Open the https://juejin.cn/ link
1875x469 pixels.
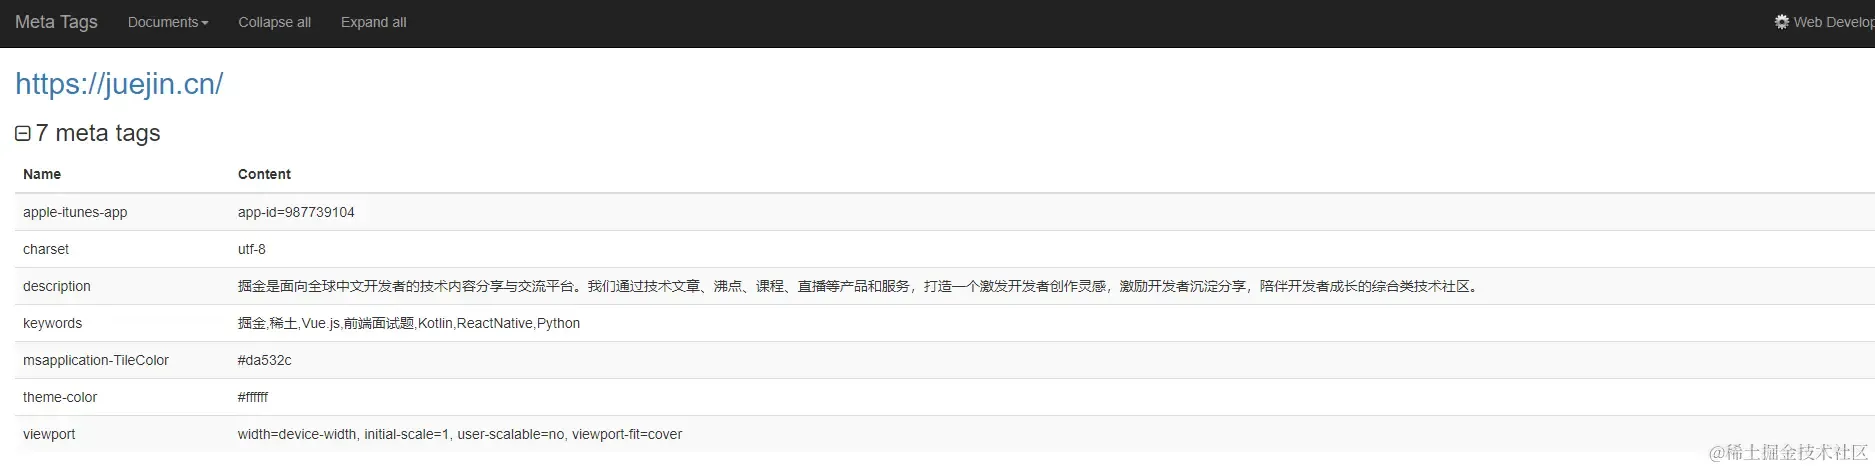119,84
